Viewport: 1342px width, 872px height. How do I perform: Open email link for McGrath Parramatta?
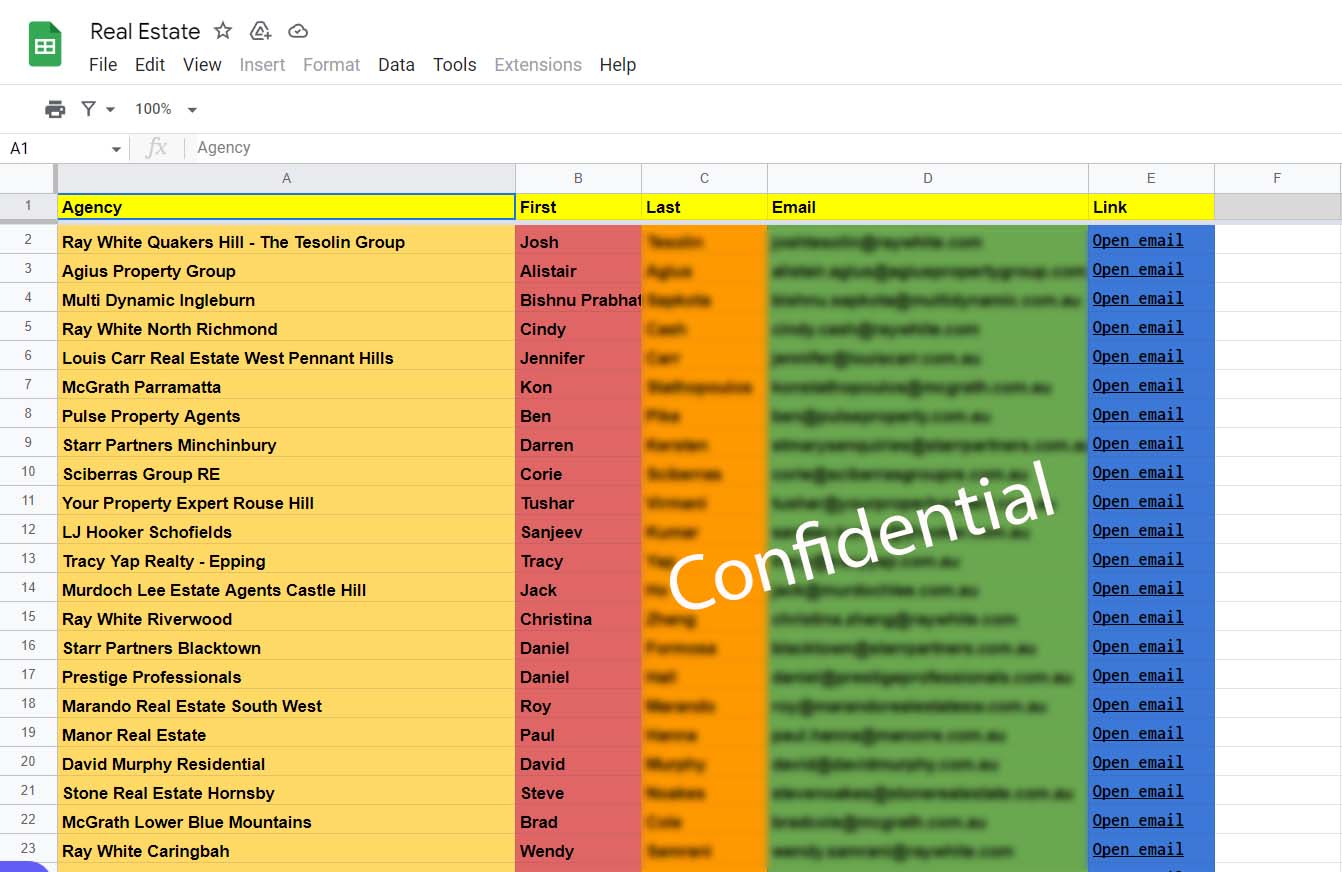[1138, 385]
